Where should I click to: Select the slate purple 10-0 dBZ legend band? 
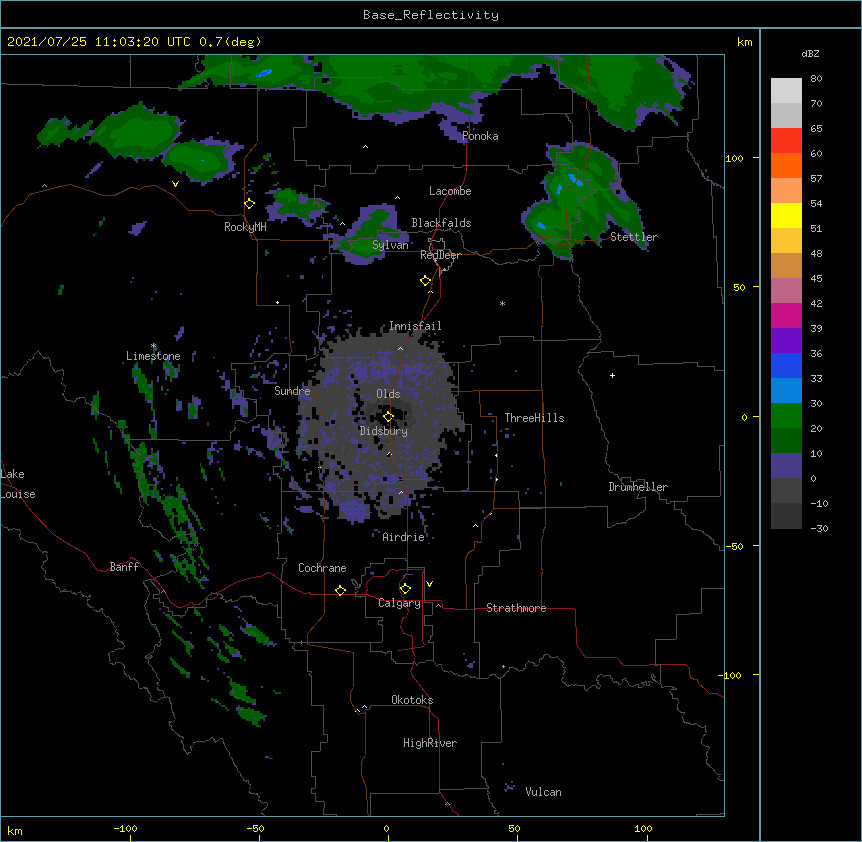pos(786,466)
